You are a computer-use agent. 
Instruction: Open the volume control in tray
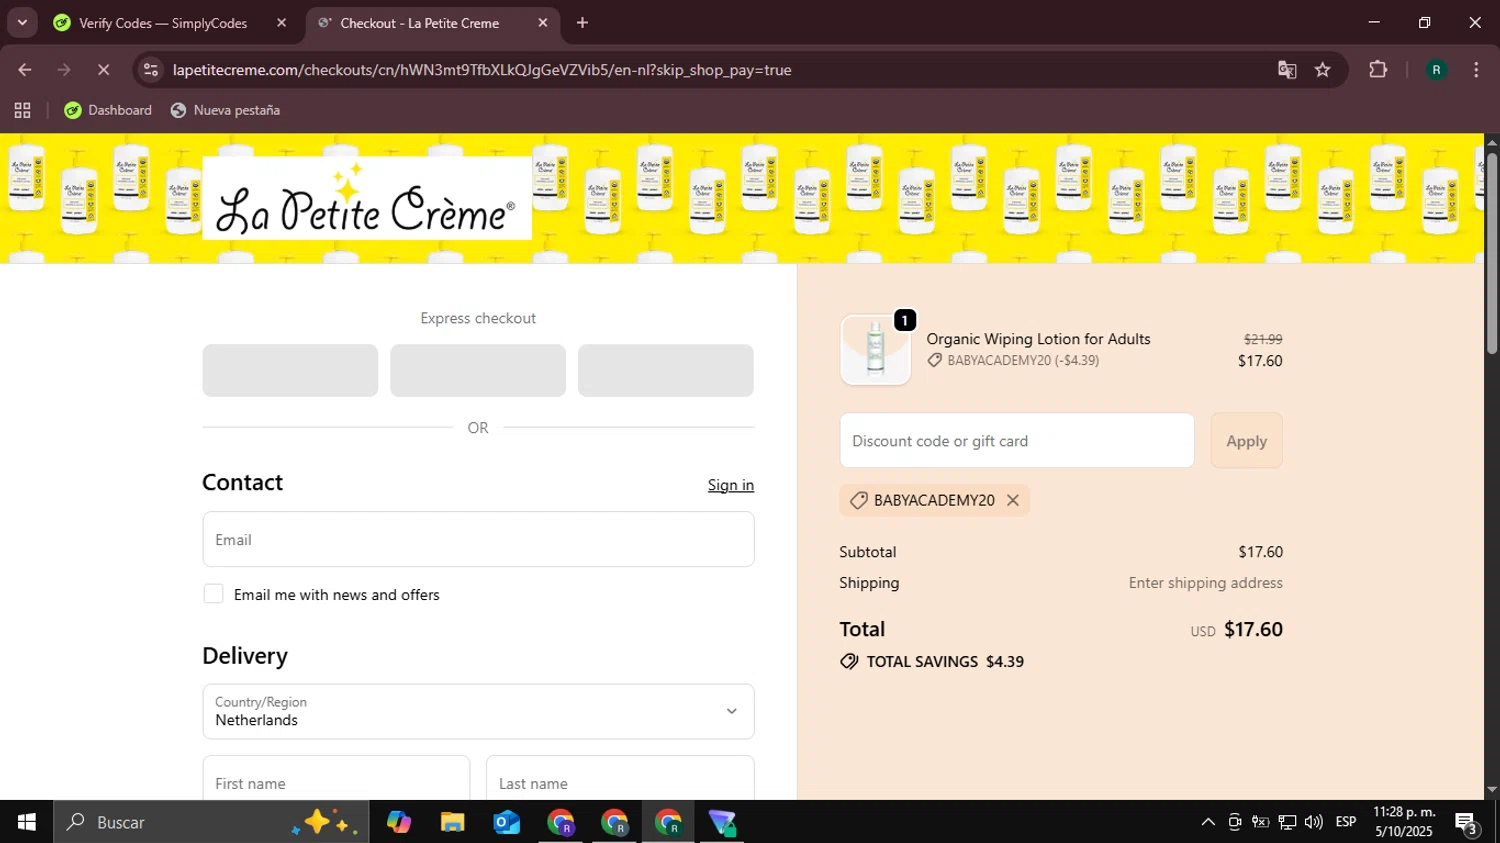point(1313,822)
